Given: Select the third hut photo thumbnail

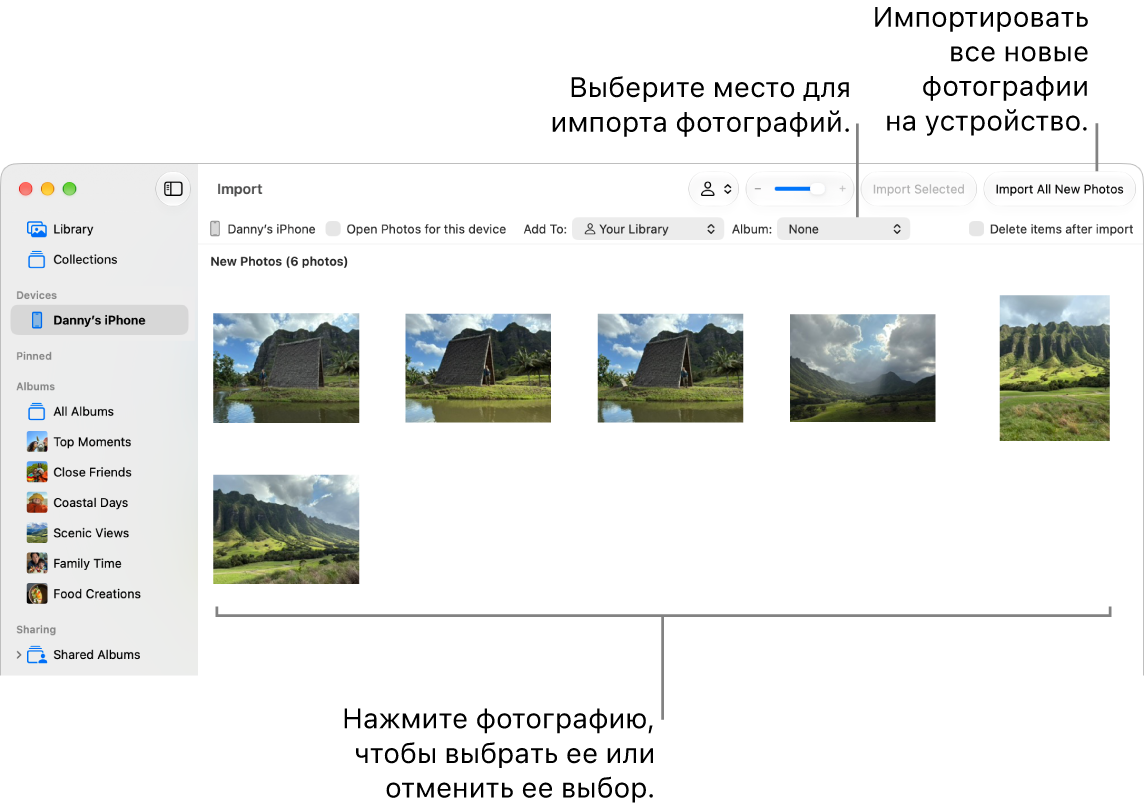Looking at the screenshot, I should 670,368.
